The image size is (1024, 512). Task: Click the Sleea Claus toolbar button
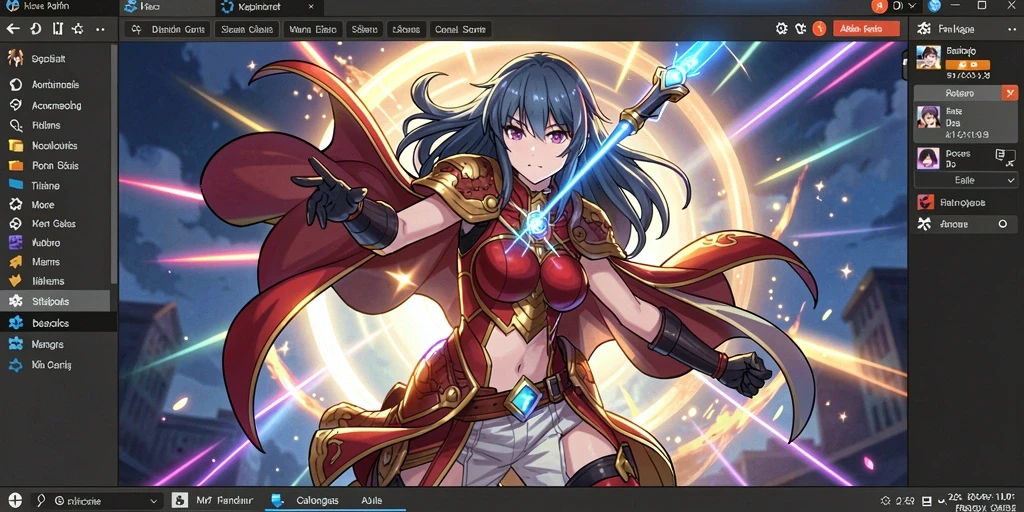248,29
